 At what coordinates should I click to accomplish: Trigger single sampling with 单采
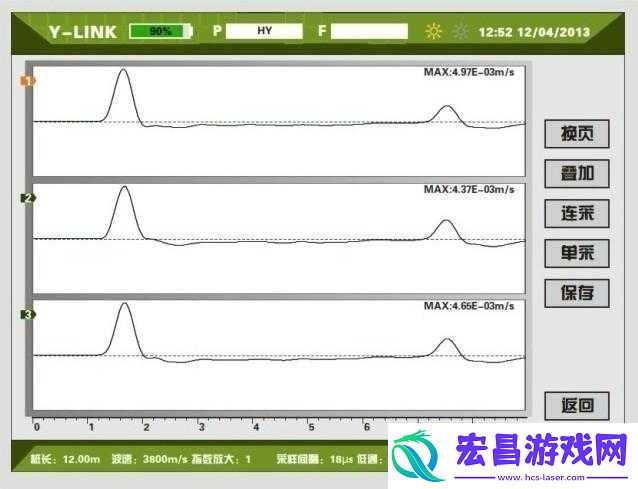coord(577,253)
